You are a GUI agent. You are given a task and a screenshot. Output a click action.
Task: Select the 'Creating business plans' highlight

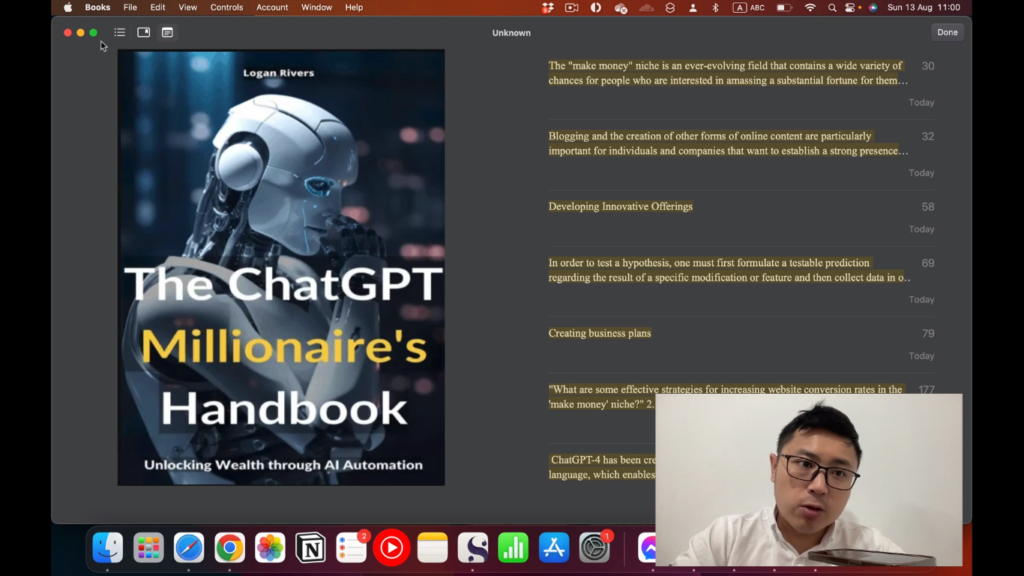point(600,333)
